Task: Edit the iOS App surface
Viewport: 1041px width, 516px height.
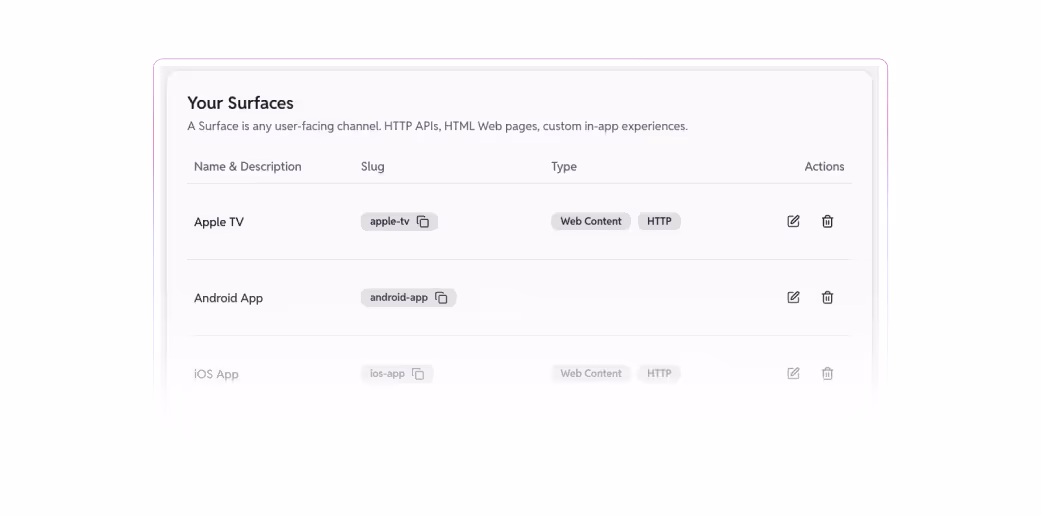Action: pos(793,373)
